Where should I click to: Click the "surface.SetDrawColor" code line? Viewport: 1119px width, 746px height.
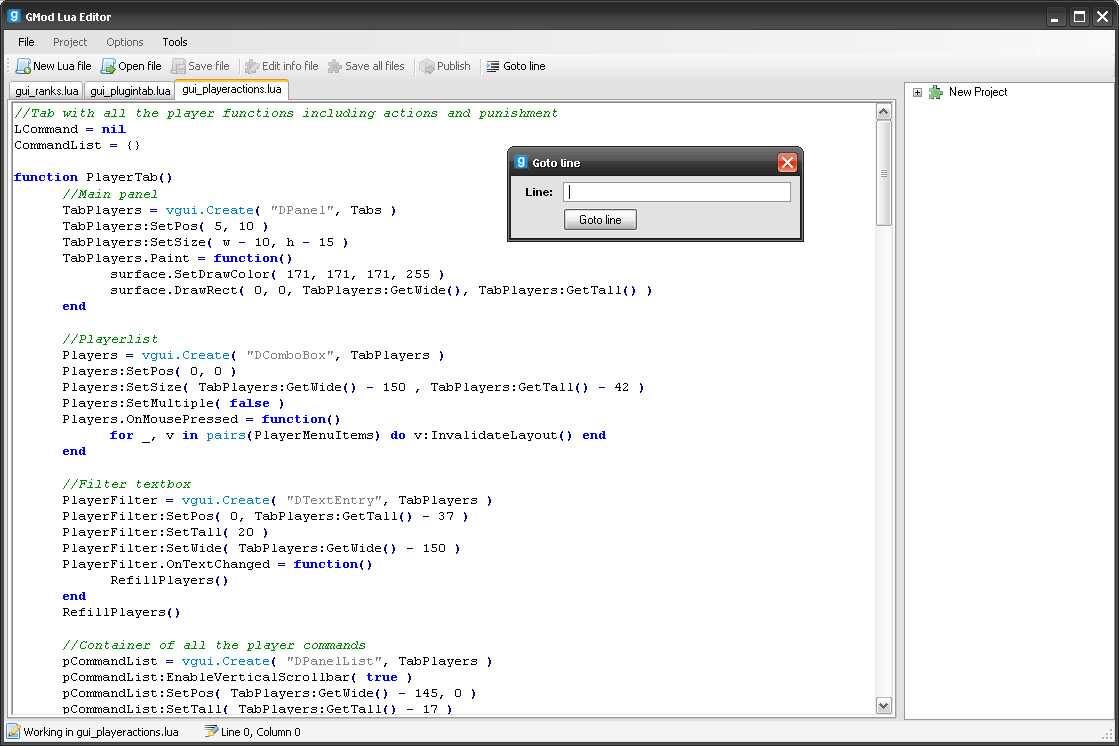tap(277, 274)
